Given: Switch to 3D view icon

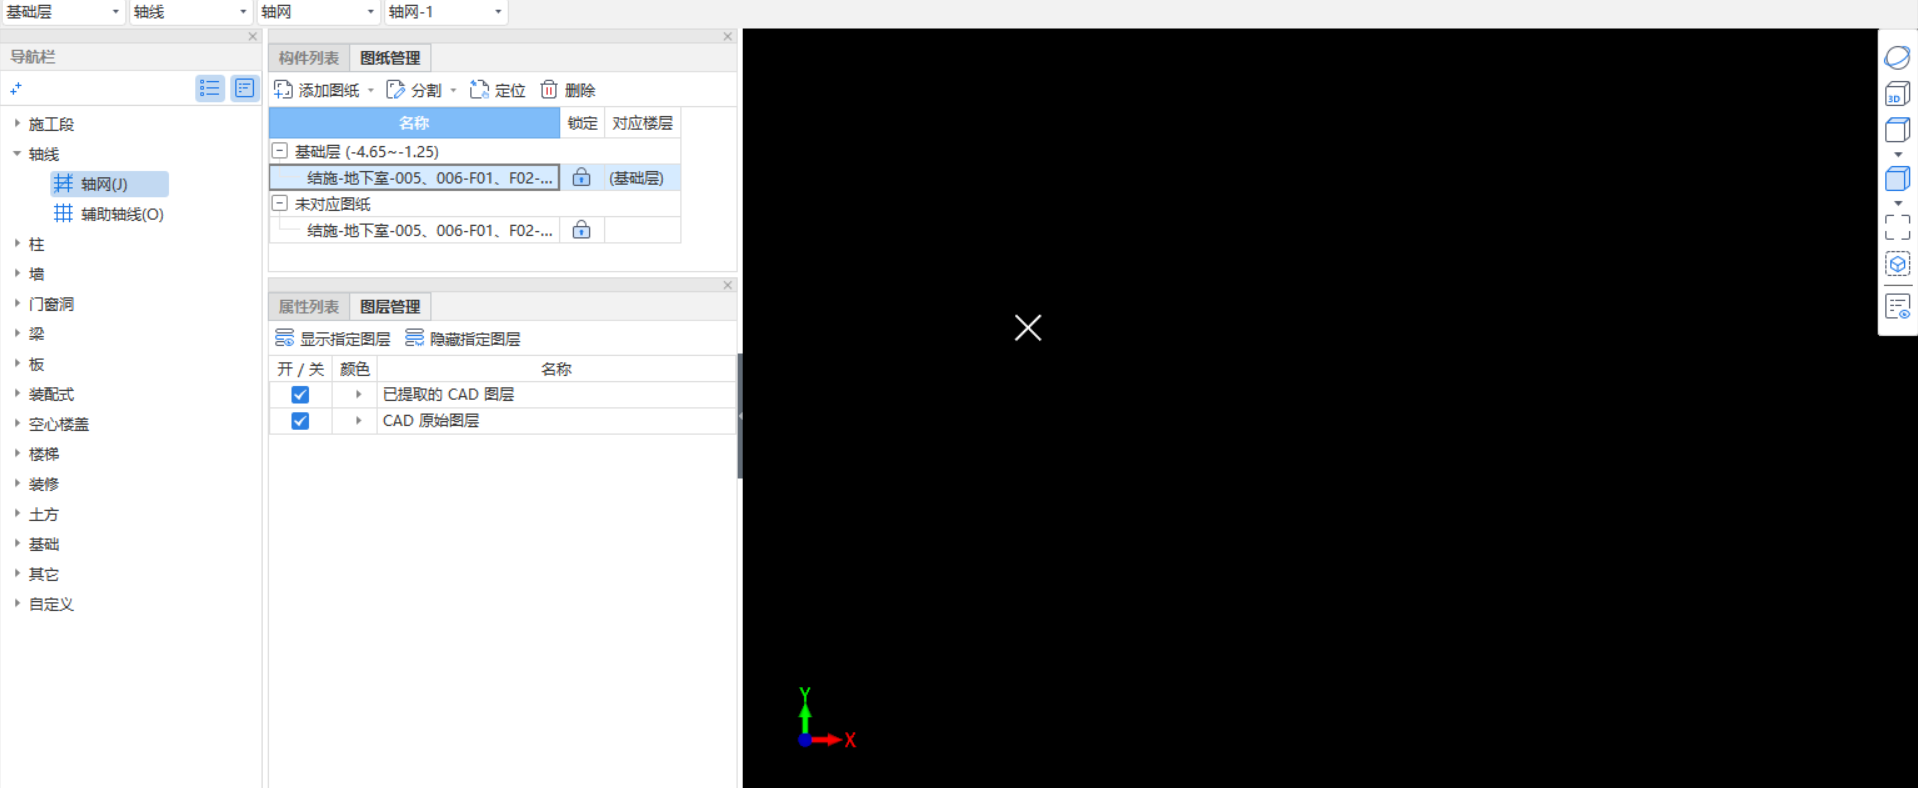Looking at the screenshot, I should point(1897,95).
